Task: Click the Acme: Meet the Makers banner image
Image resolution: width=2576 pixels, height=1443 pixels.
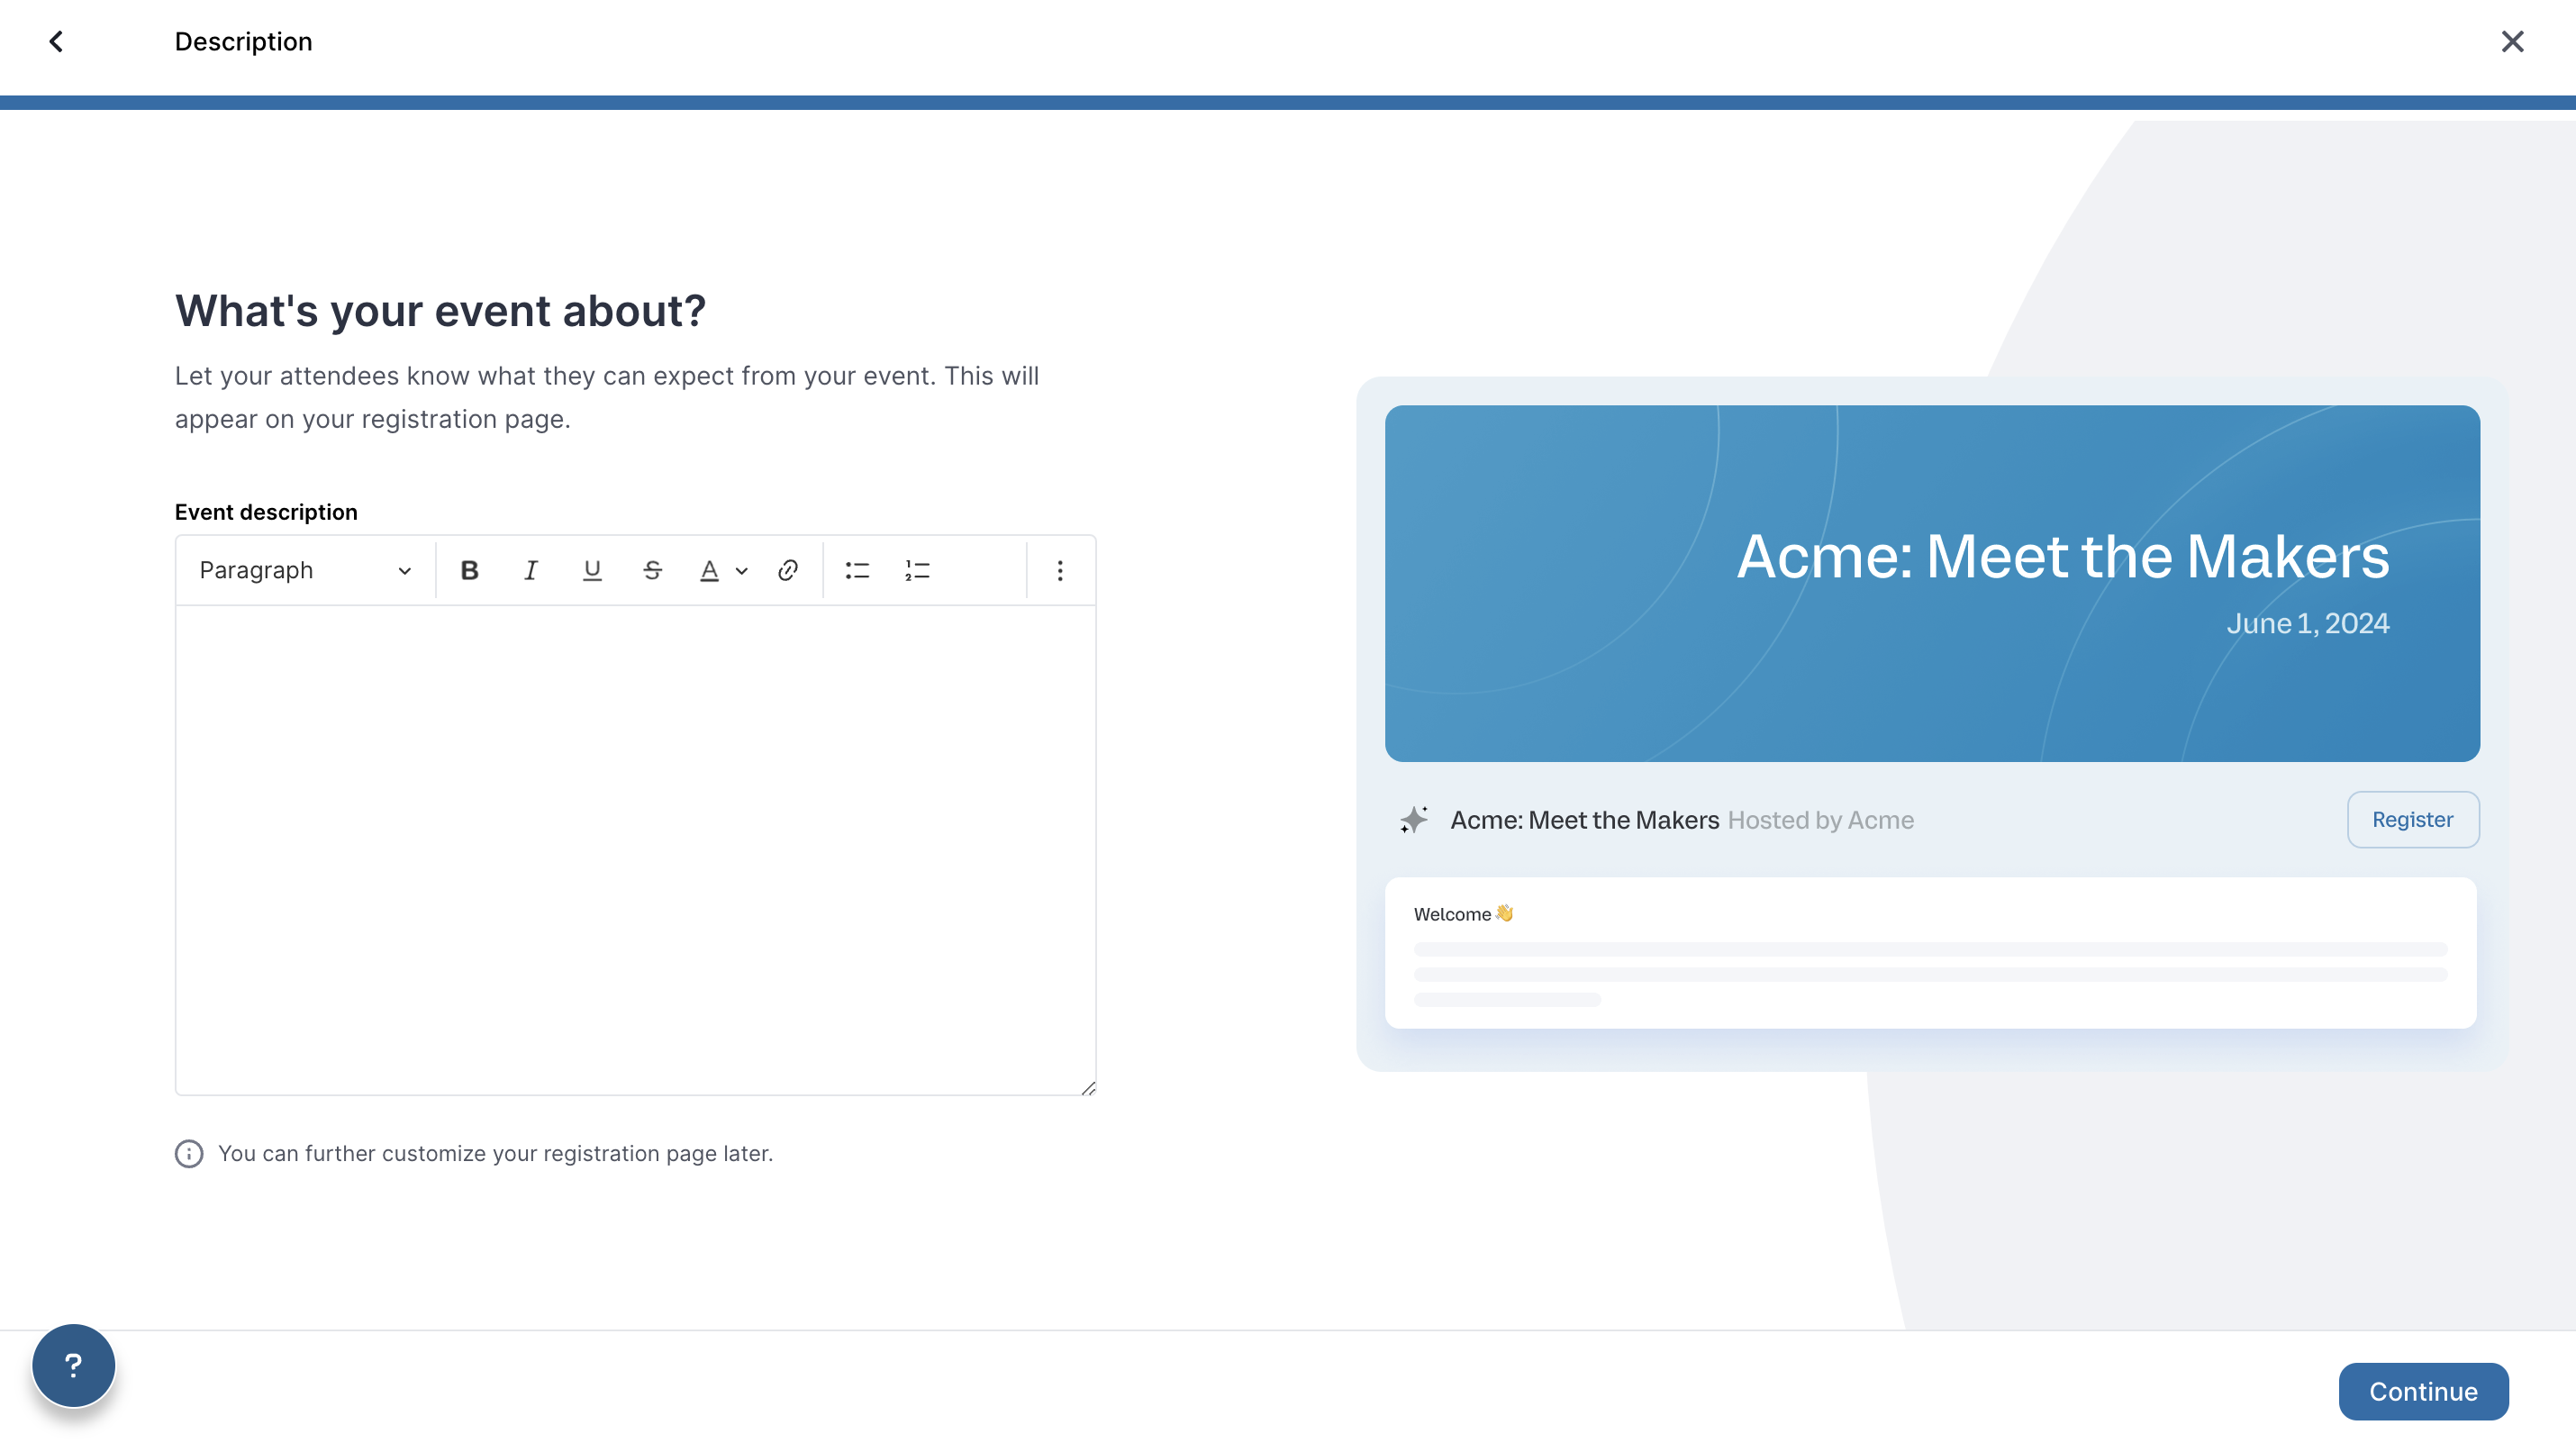Action: click(x=1932, y=583)
